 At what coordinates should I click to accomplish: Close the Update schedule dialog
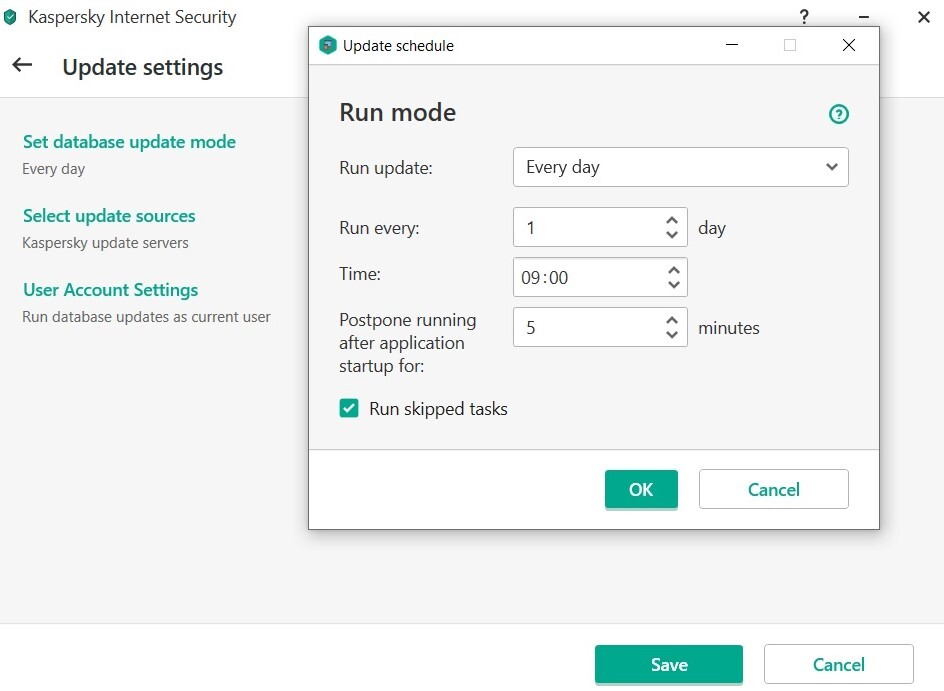tap(849, 45)
